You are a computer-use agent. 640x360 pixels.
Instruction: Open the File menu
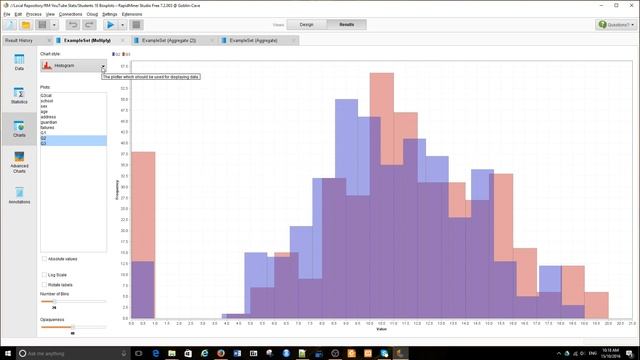click(x=7, y=14)
